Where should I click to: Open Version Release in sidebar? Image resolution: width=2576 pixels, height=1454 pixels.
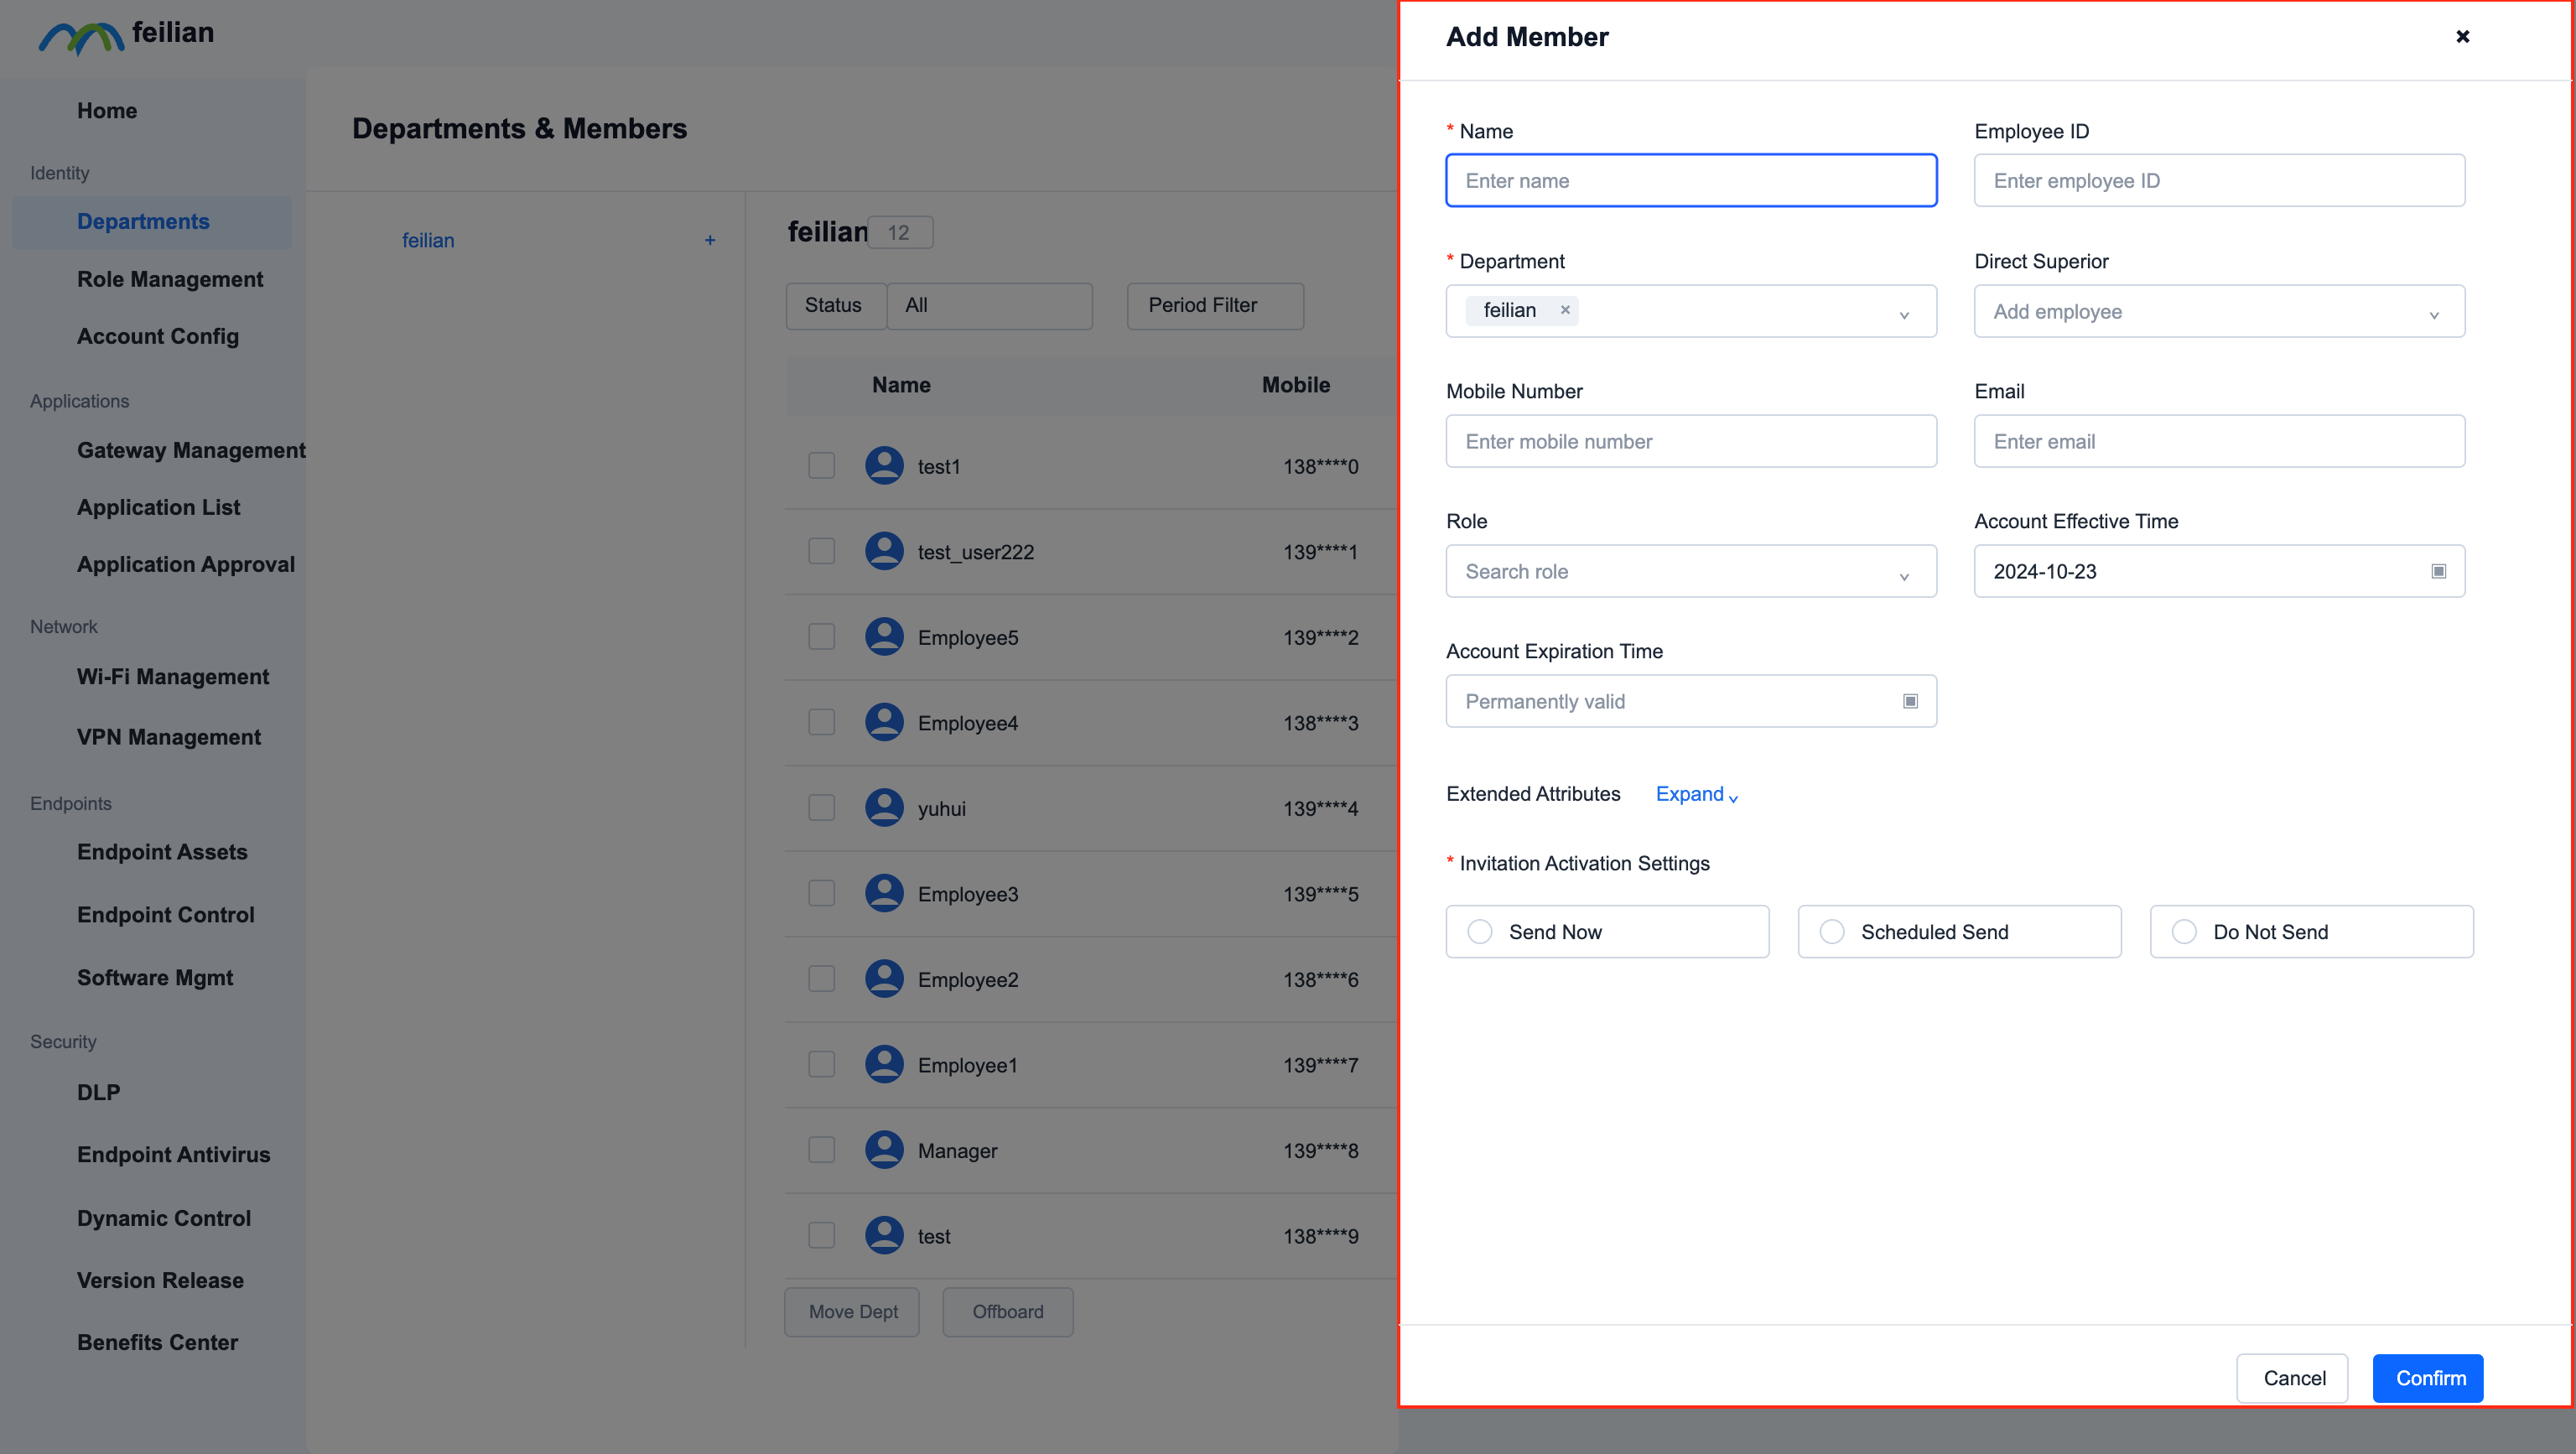[160, 1280]
